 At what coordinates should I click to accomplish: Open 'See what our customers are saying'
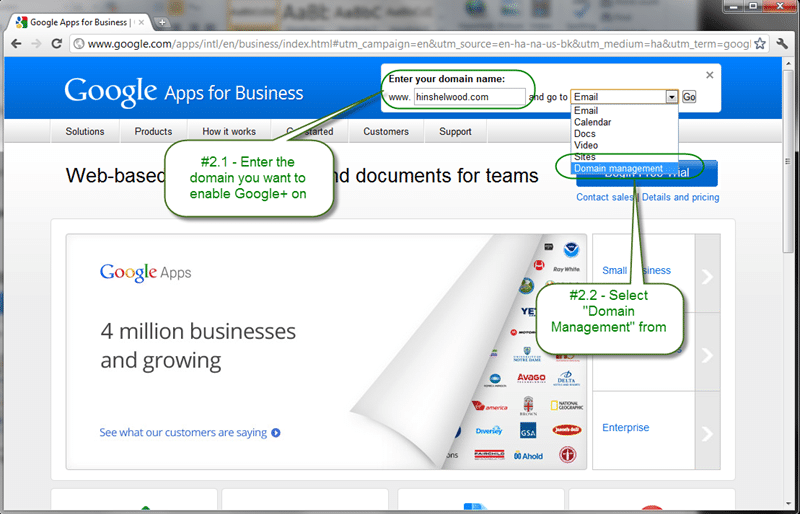click(183, 433)
